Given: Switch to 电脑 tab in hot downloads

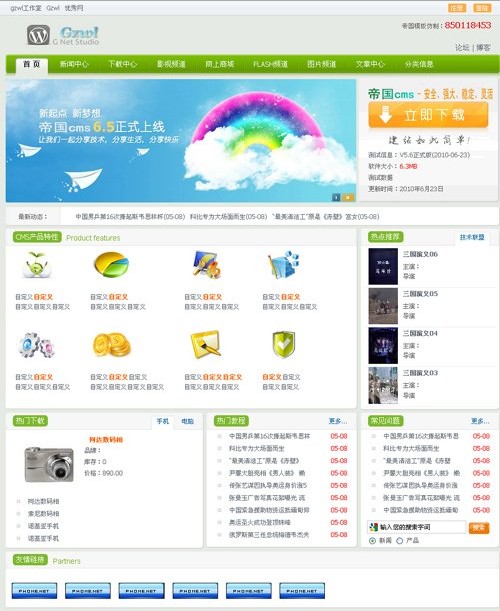Looking at the screenshot, I should coord(187,421).
